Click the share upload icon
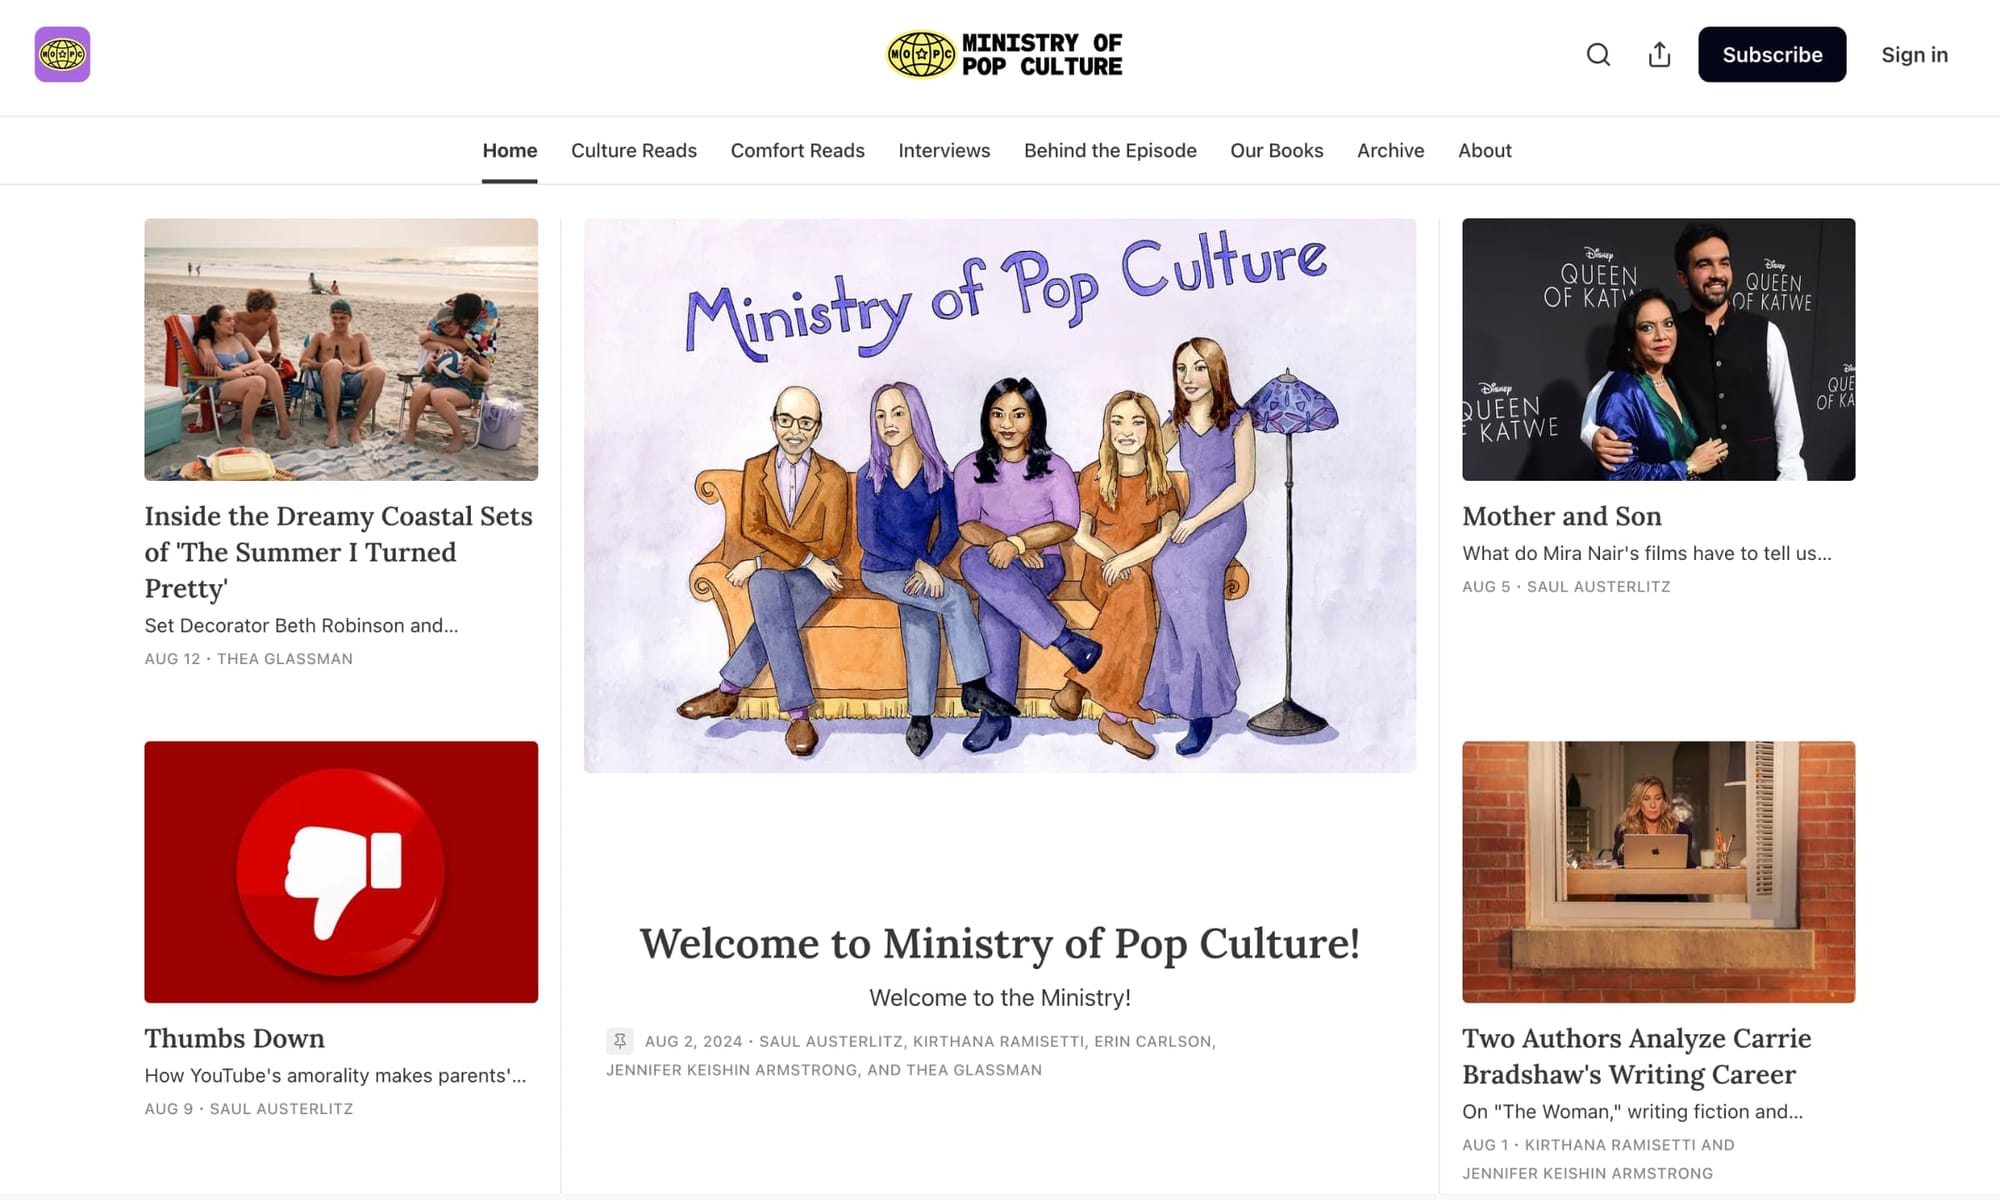This screenshot has height=1200, width=2000. [x=1659, y=55]
